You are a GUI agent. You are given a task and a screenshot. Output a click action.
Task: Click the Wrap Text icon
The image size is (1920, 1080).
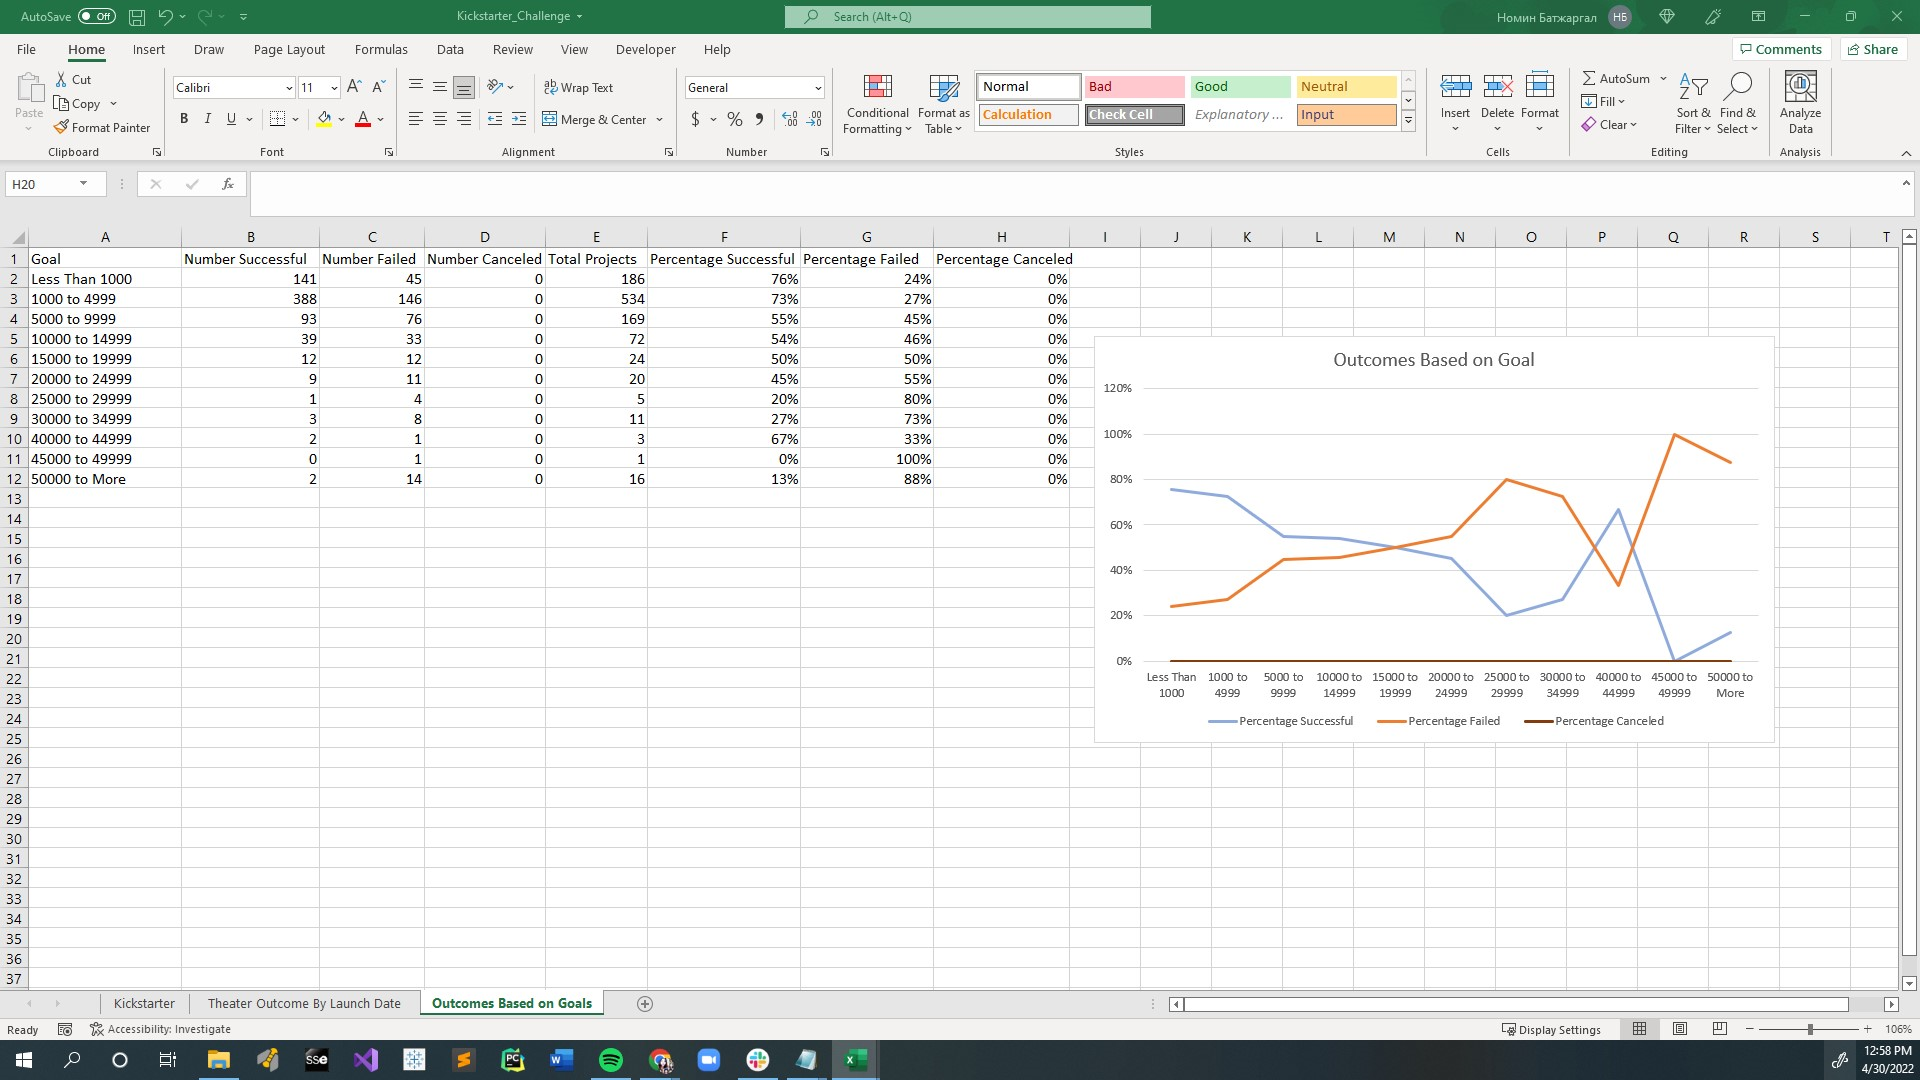tap(580, 87)
